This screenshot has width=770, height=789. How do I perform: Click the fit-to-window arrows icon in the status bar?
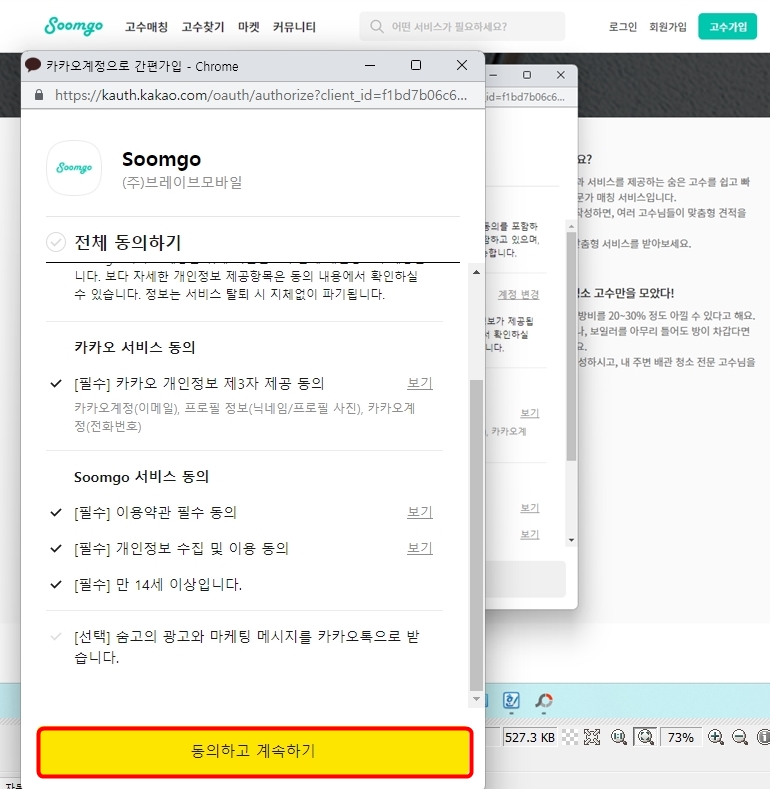click(x=592, y=737)
